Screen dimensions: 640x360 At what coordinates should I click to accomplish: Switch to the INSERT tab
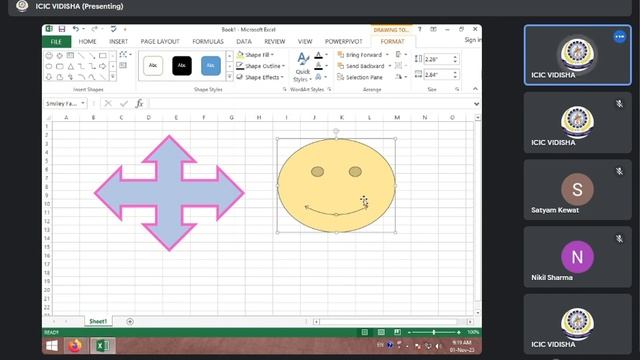click(x=118, y=42)
